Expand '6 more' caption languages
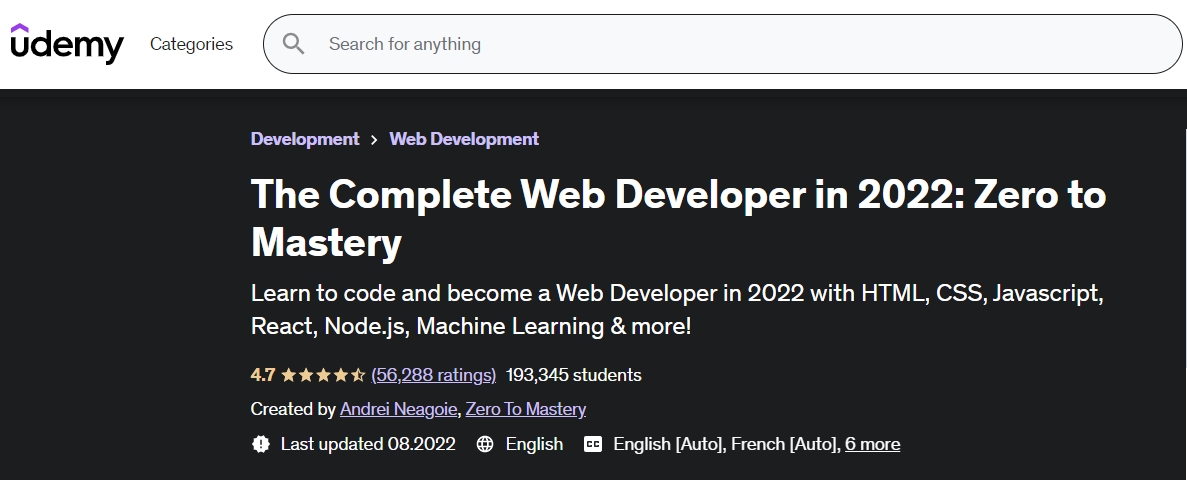 click(x=873, y=444)
